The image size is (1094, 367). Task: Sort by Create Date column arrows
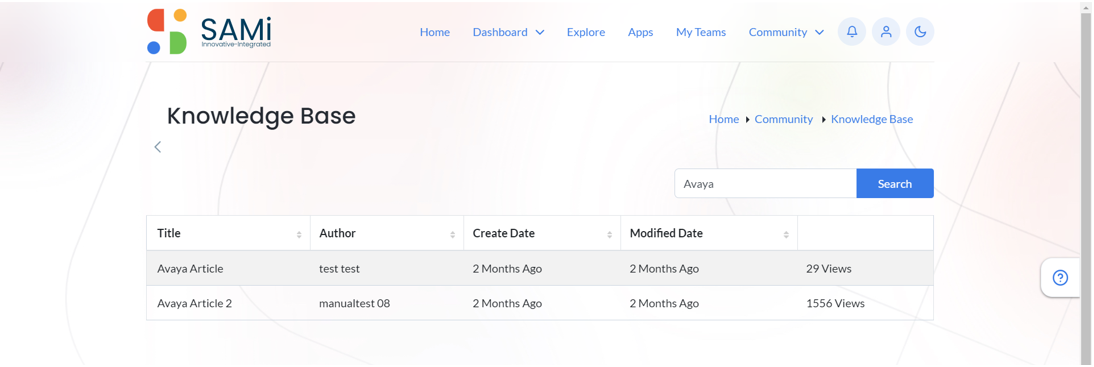(x=610, y=234)
